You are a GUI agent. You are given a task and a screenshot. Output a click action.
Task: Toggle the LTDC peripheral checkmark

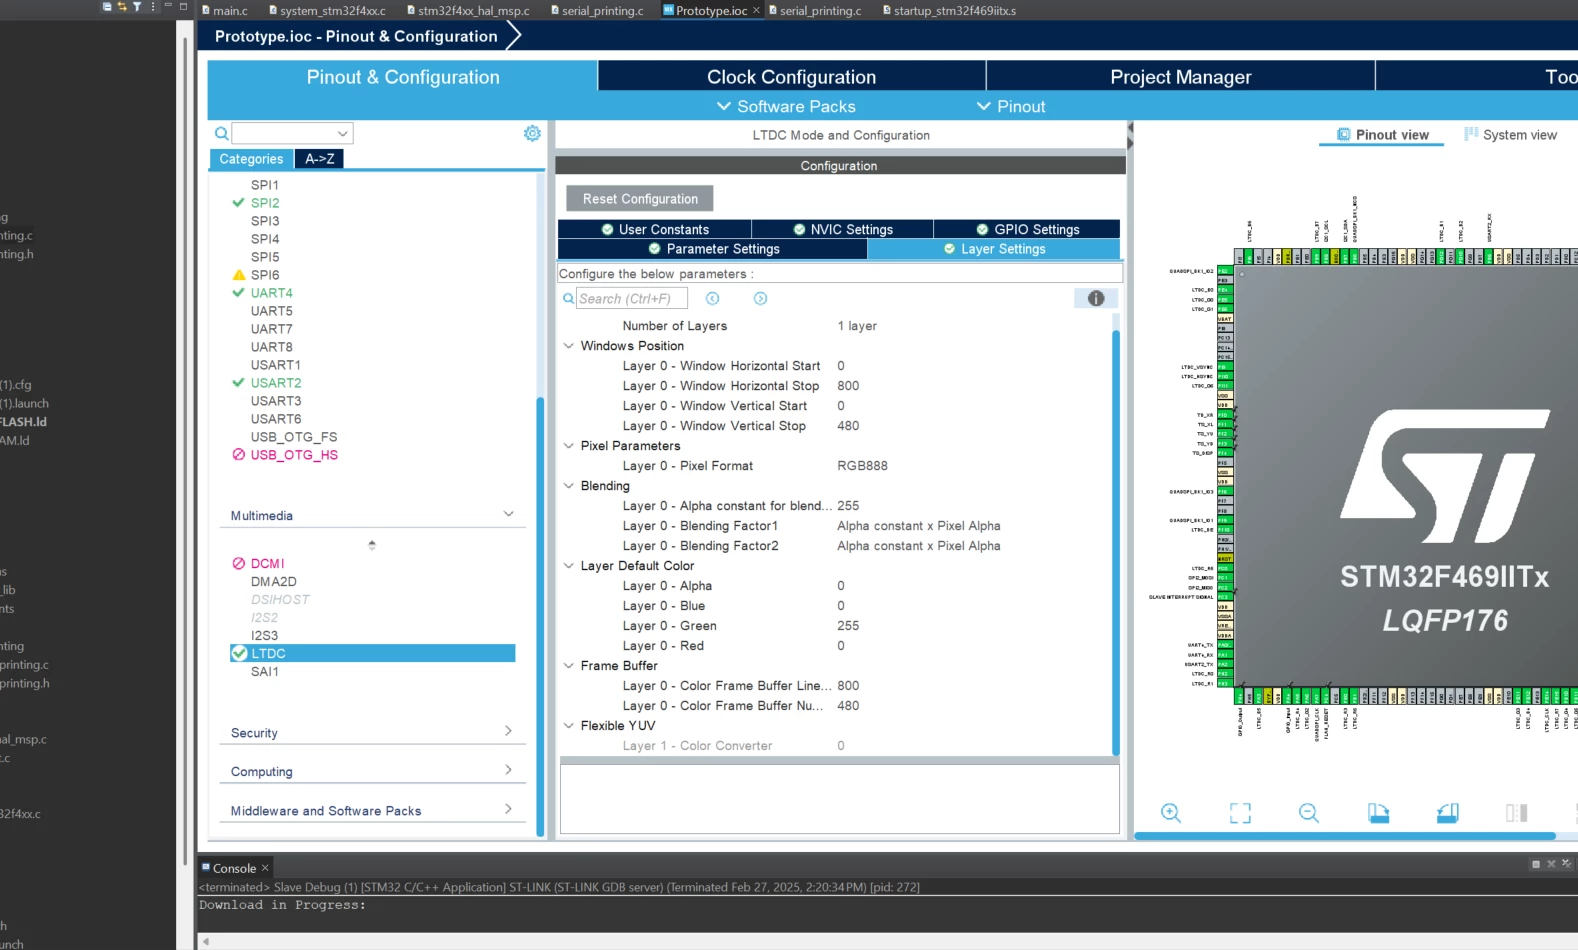(x=239, y=653)
